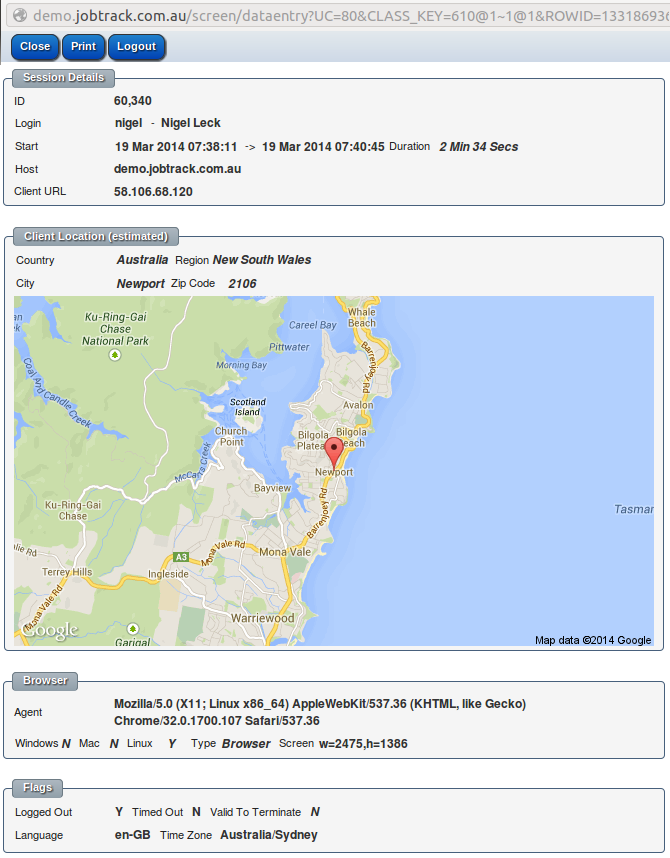
Task: Click the A3 route shield on the map
Action: tap(180, 557)
